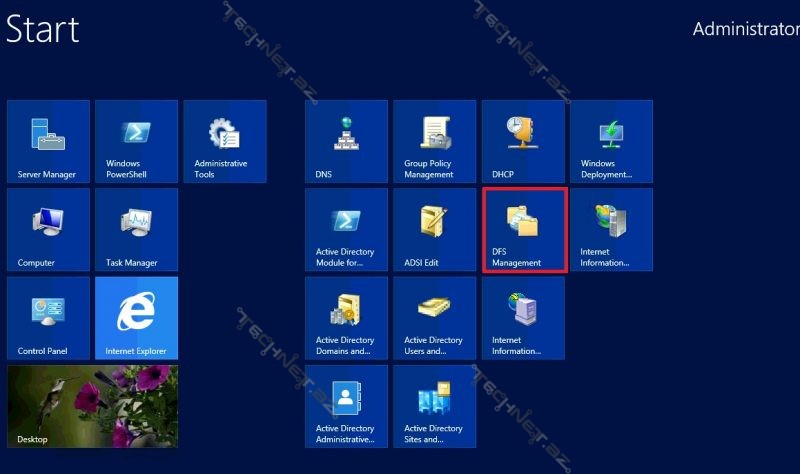Open Active Directory Domains and Trusts
This screenshot has height=474, width=800.
point(346,318)
